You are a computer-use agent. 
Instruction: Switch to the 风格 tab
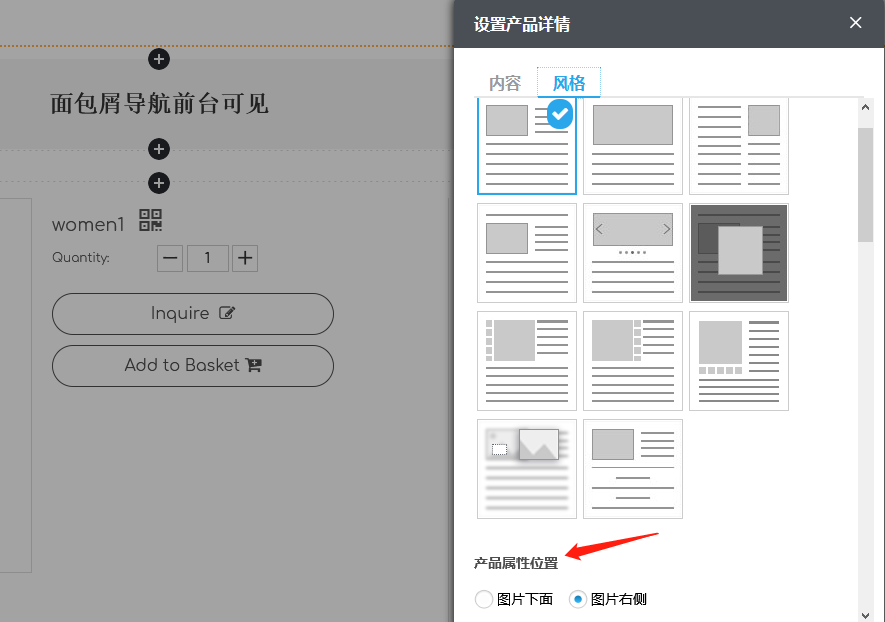tap(569, 84)
